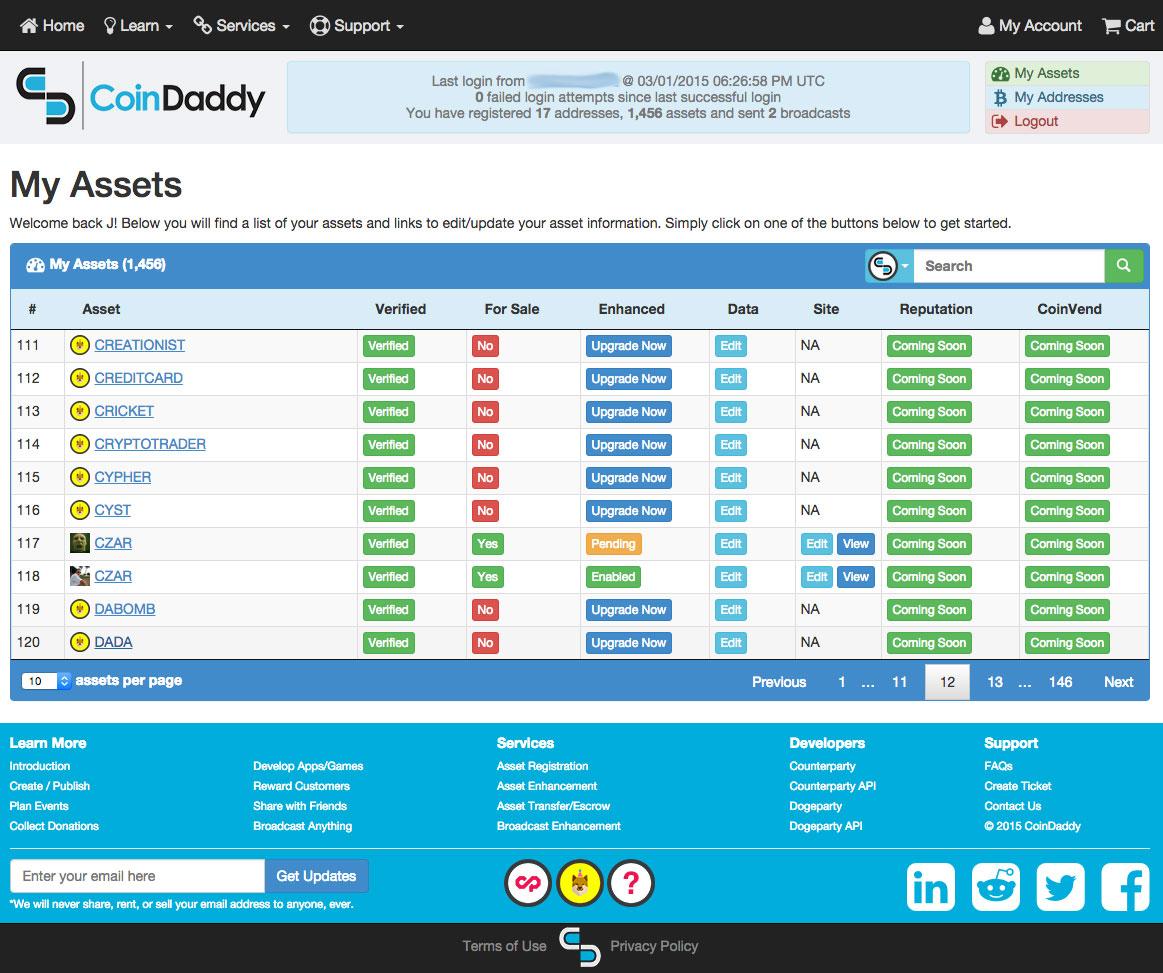Go to pagination page 13
This screenshot has height=973, width=1163.
995,682
